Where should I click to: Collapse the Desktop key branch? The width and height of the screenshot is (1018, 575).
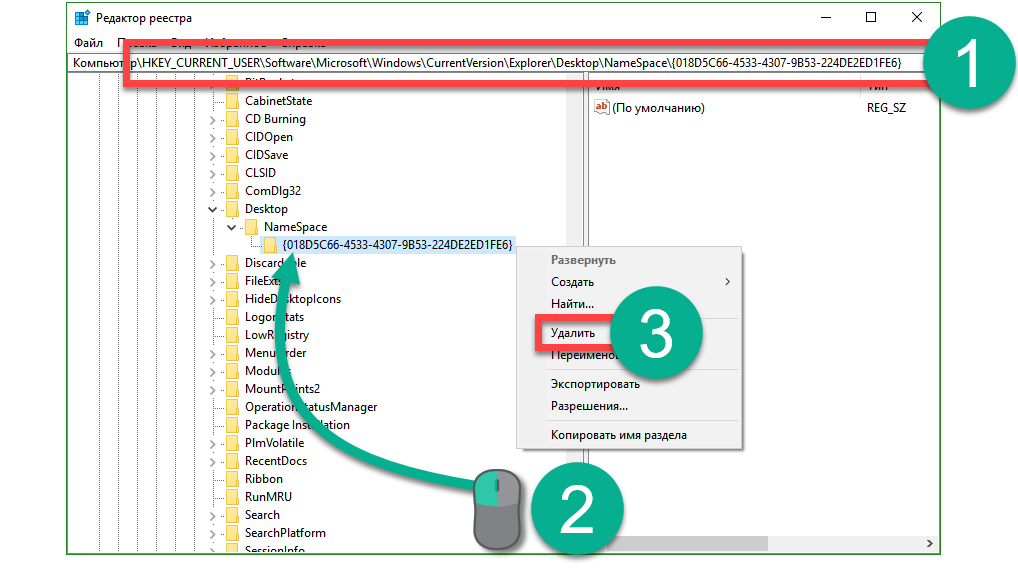pos(212,209)
